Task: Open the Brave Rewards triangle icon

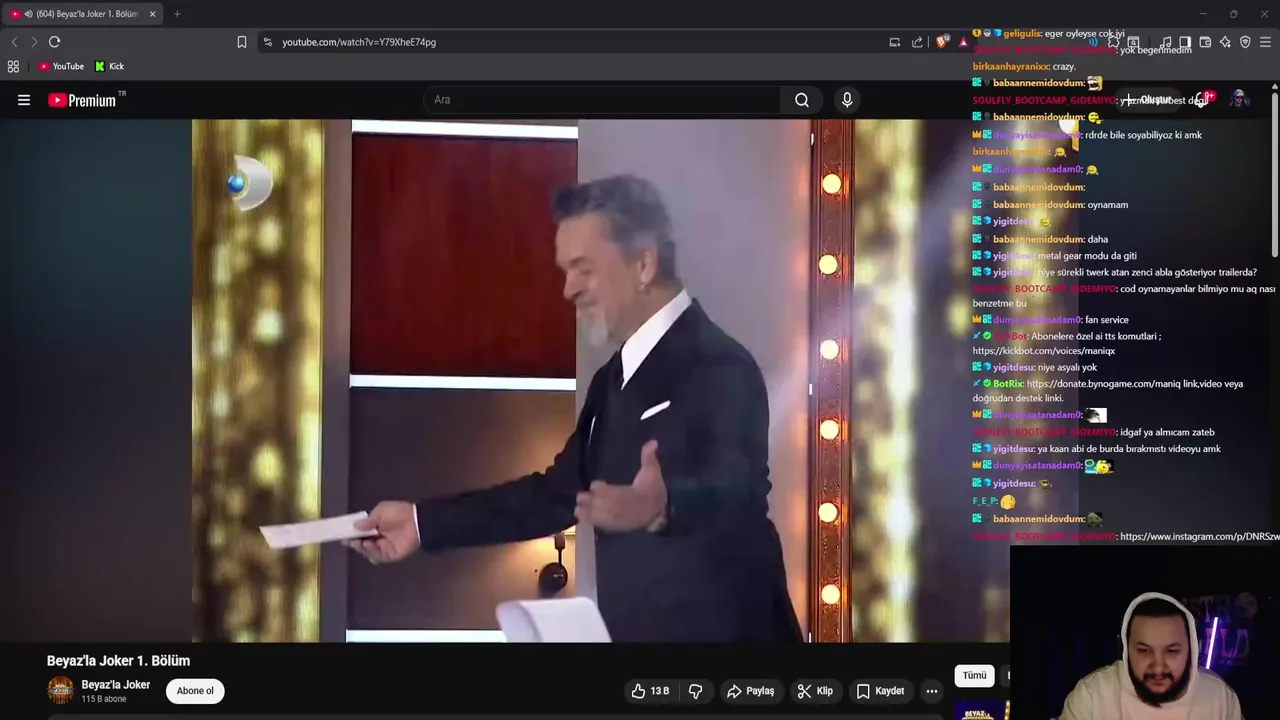Action: (962, 42)
